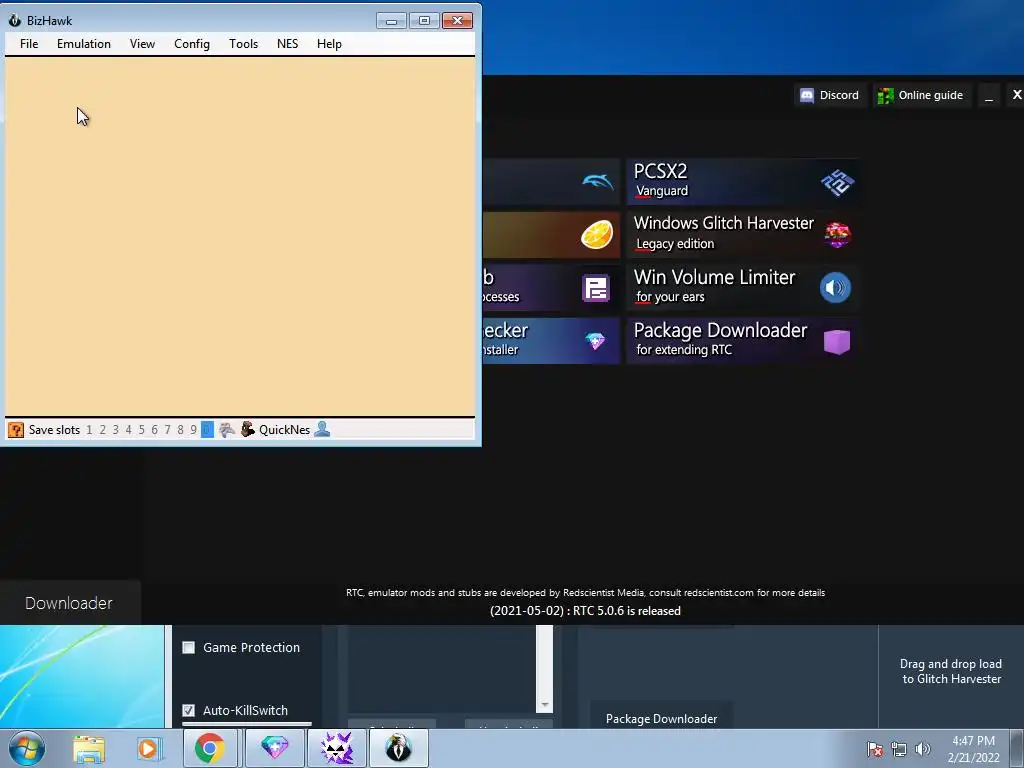Click the volume speaker tray icon
This screenshot has width=1024, height=768.
tap(922, 749)
